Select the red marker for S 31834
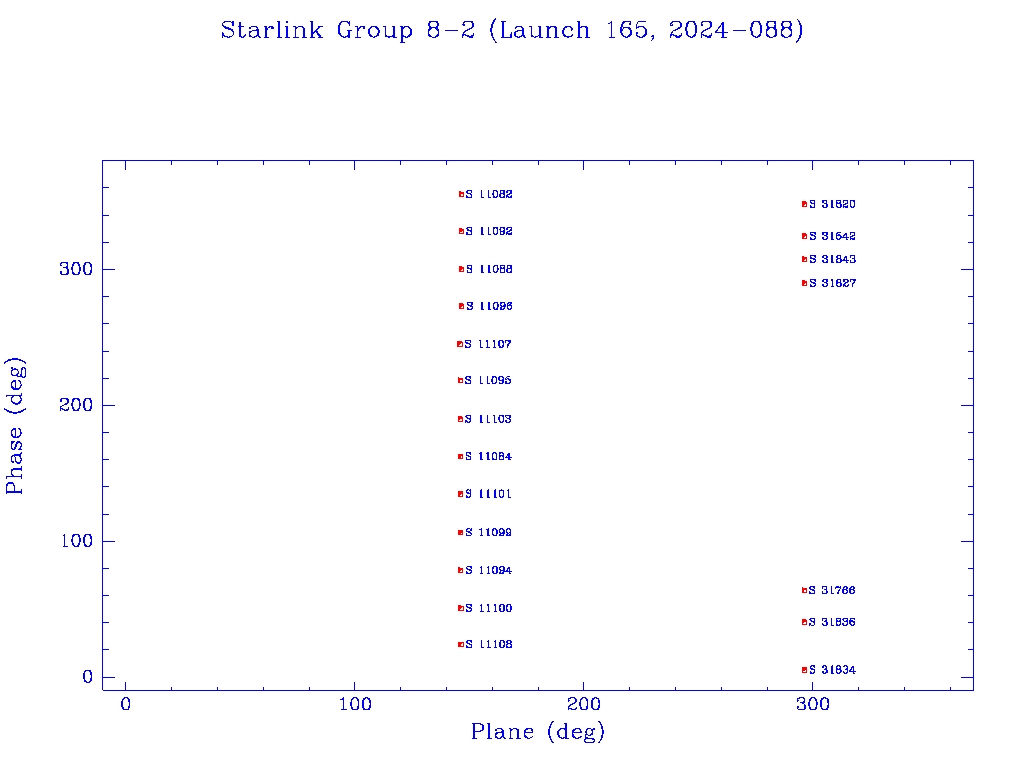Screen dimensions: 1024x768 (804, 670)
